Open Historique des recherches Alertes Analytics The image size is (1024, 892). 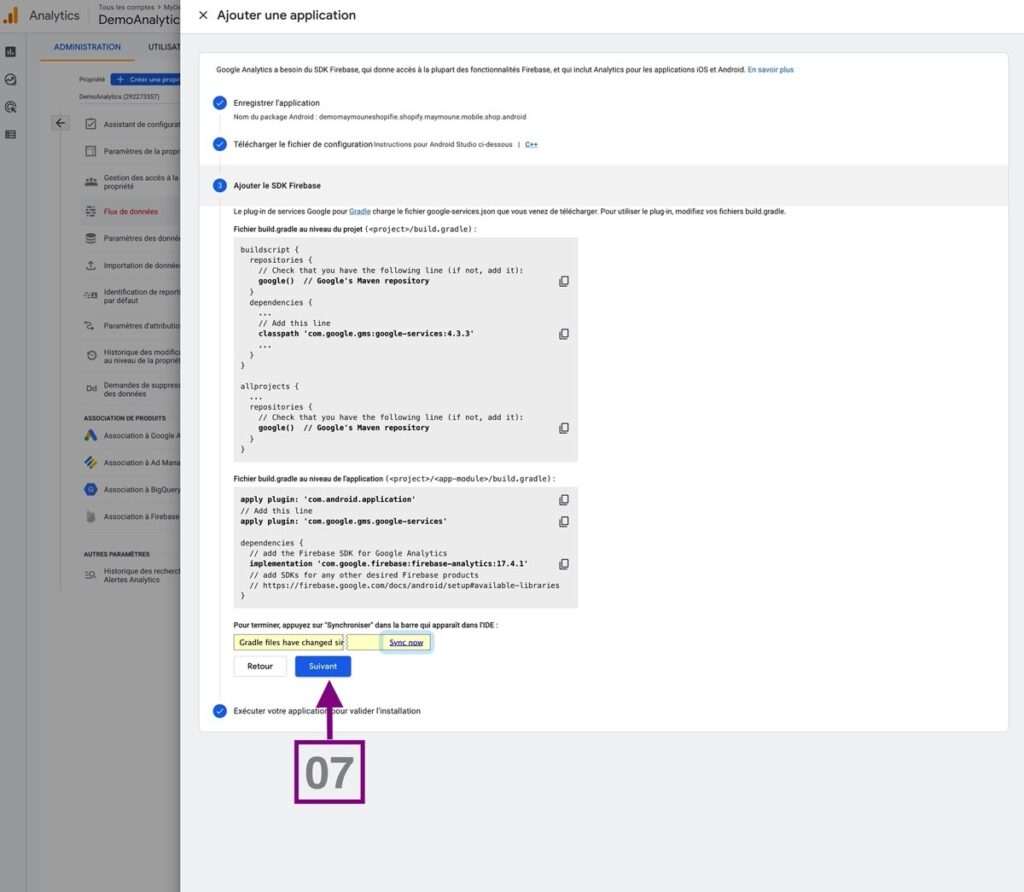point(133,575)
